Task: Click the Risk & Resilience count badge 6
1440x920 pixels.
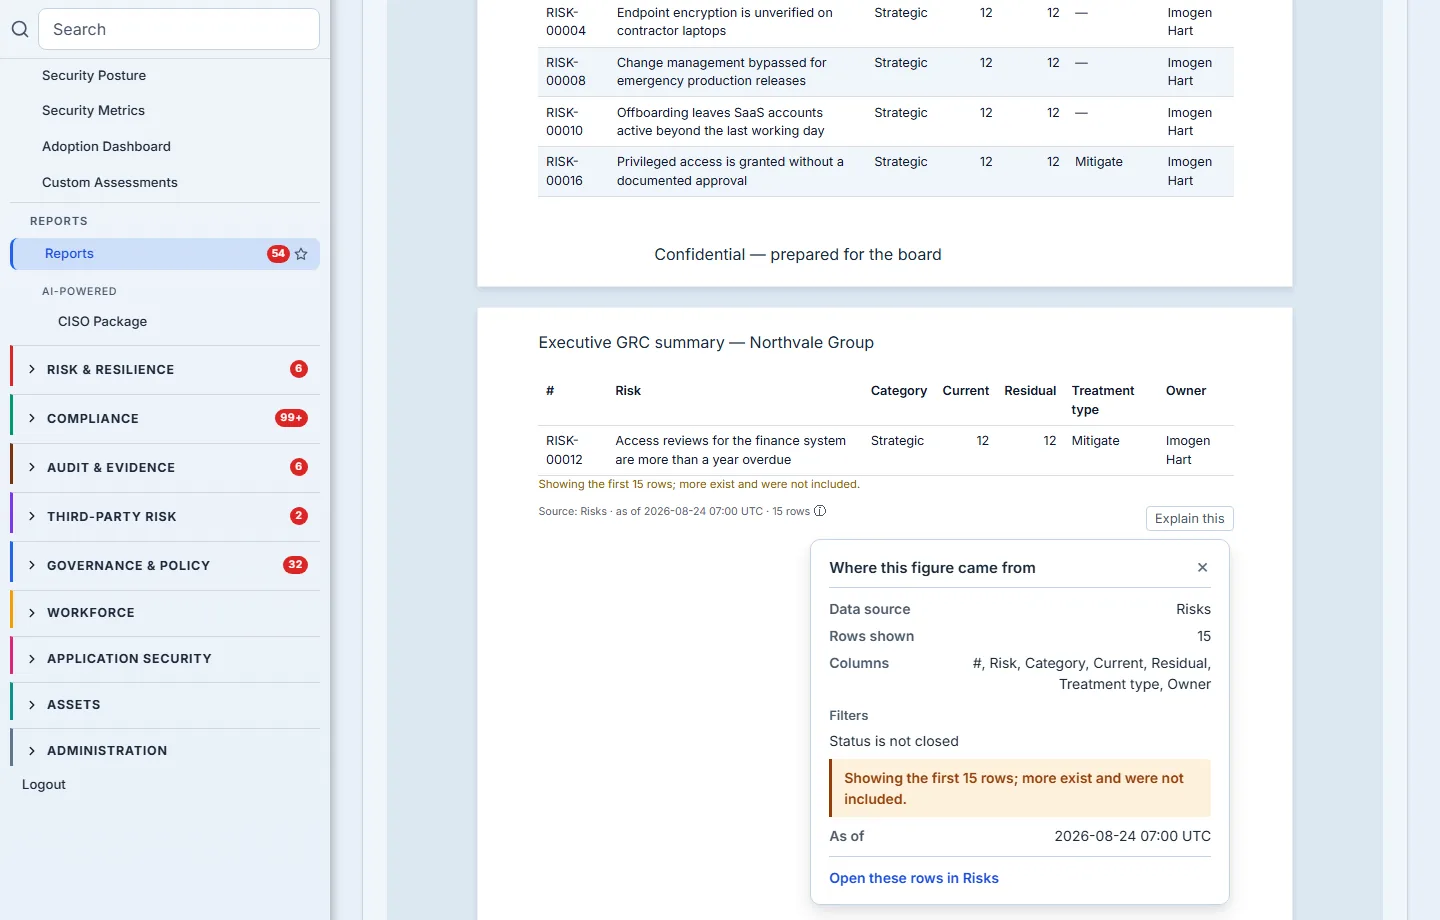Action: tap(298, 369)
